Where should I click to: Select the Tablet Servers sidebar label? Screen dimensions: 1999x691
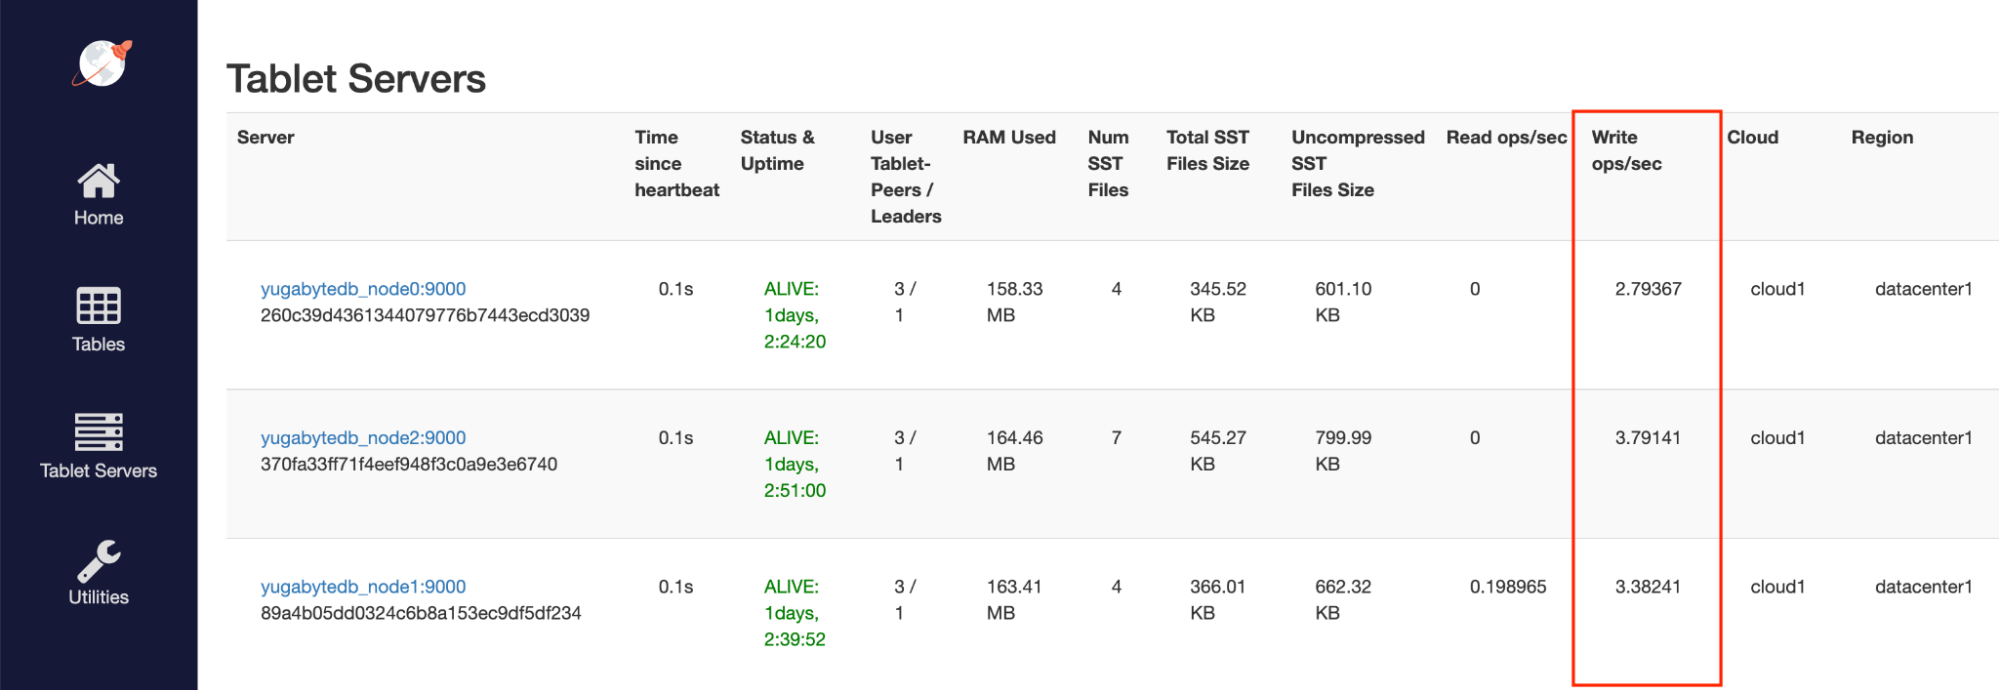(98, 471)
